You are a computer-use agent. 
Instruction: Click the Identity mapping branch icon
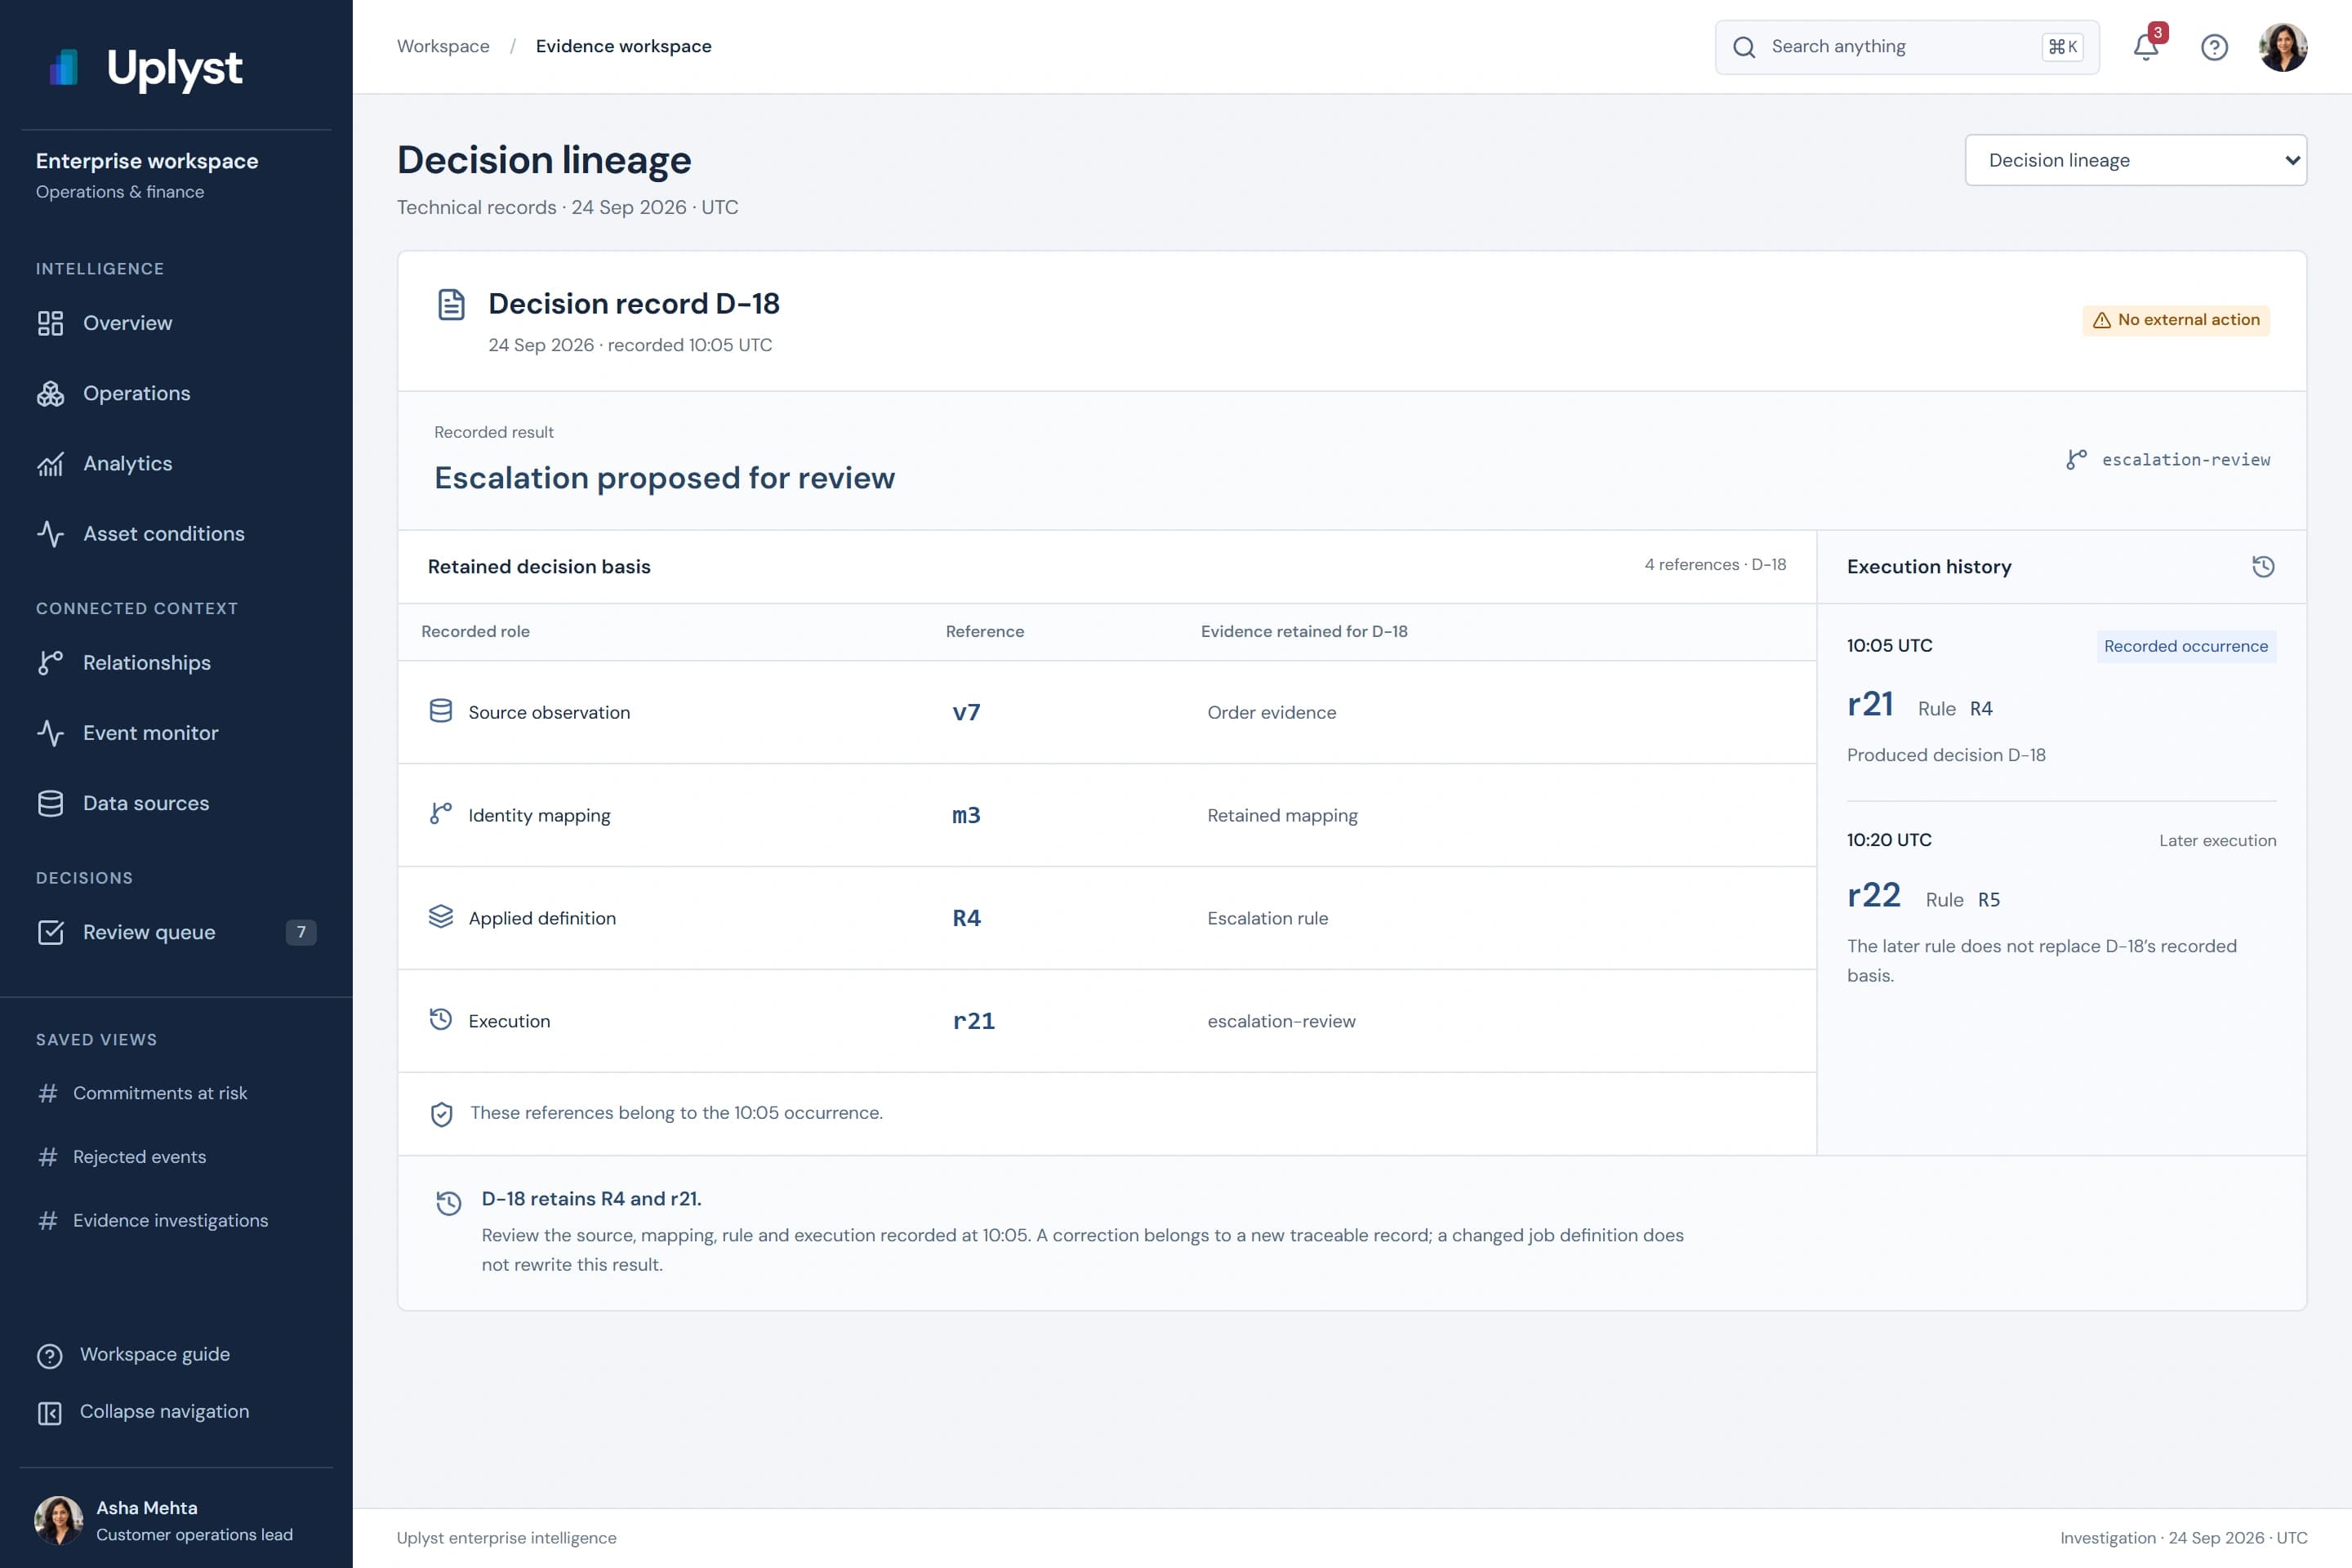[440, 814]
